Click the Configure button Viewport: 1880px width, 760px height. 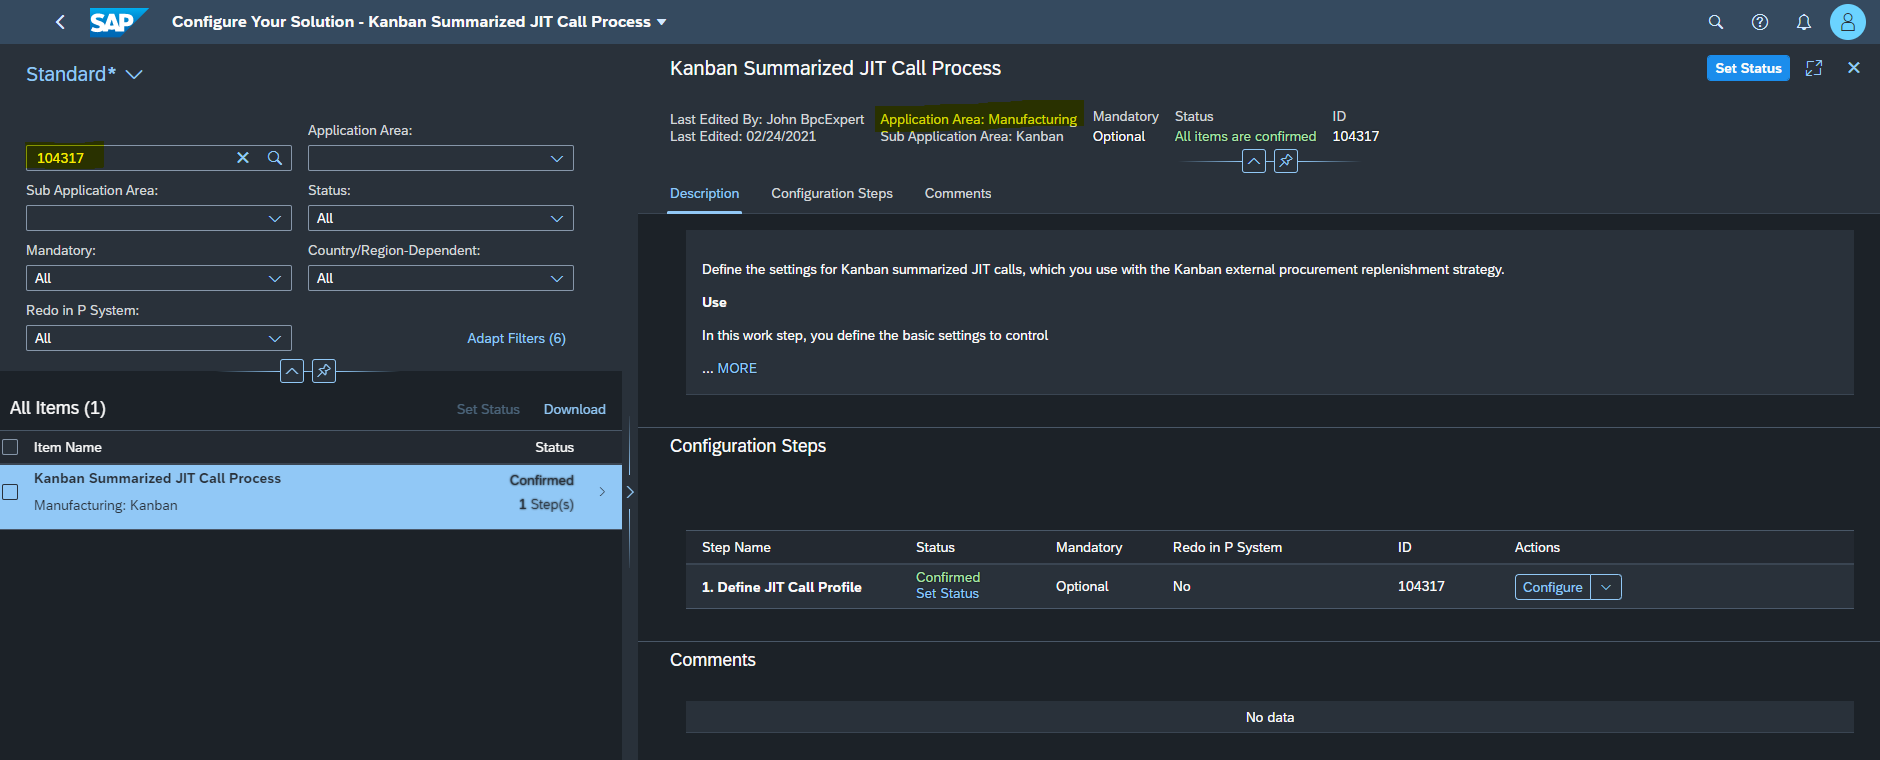click(1553, 587)
